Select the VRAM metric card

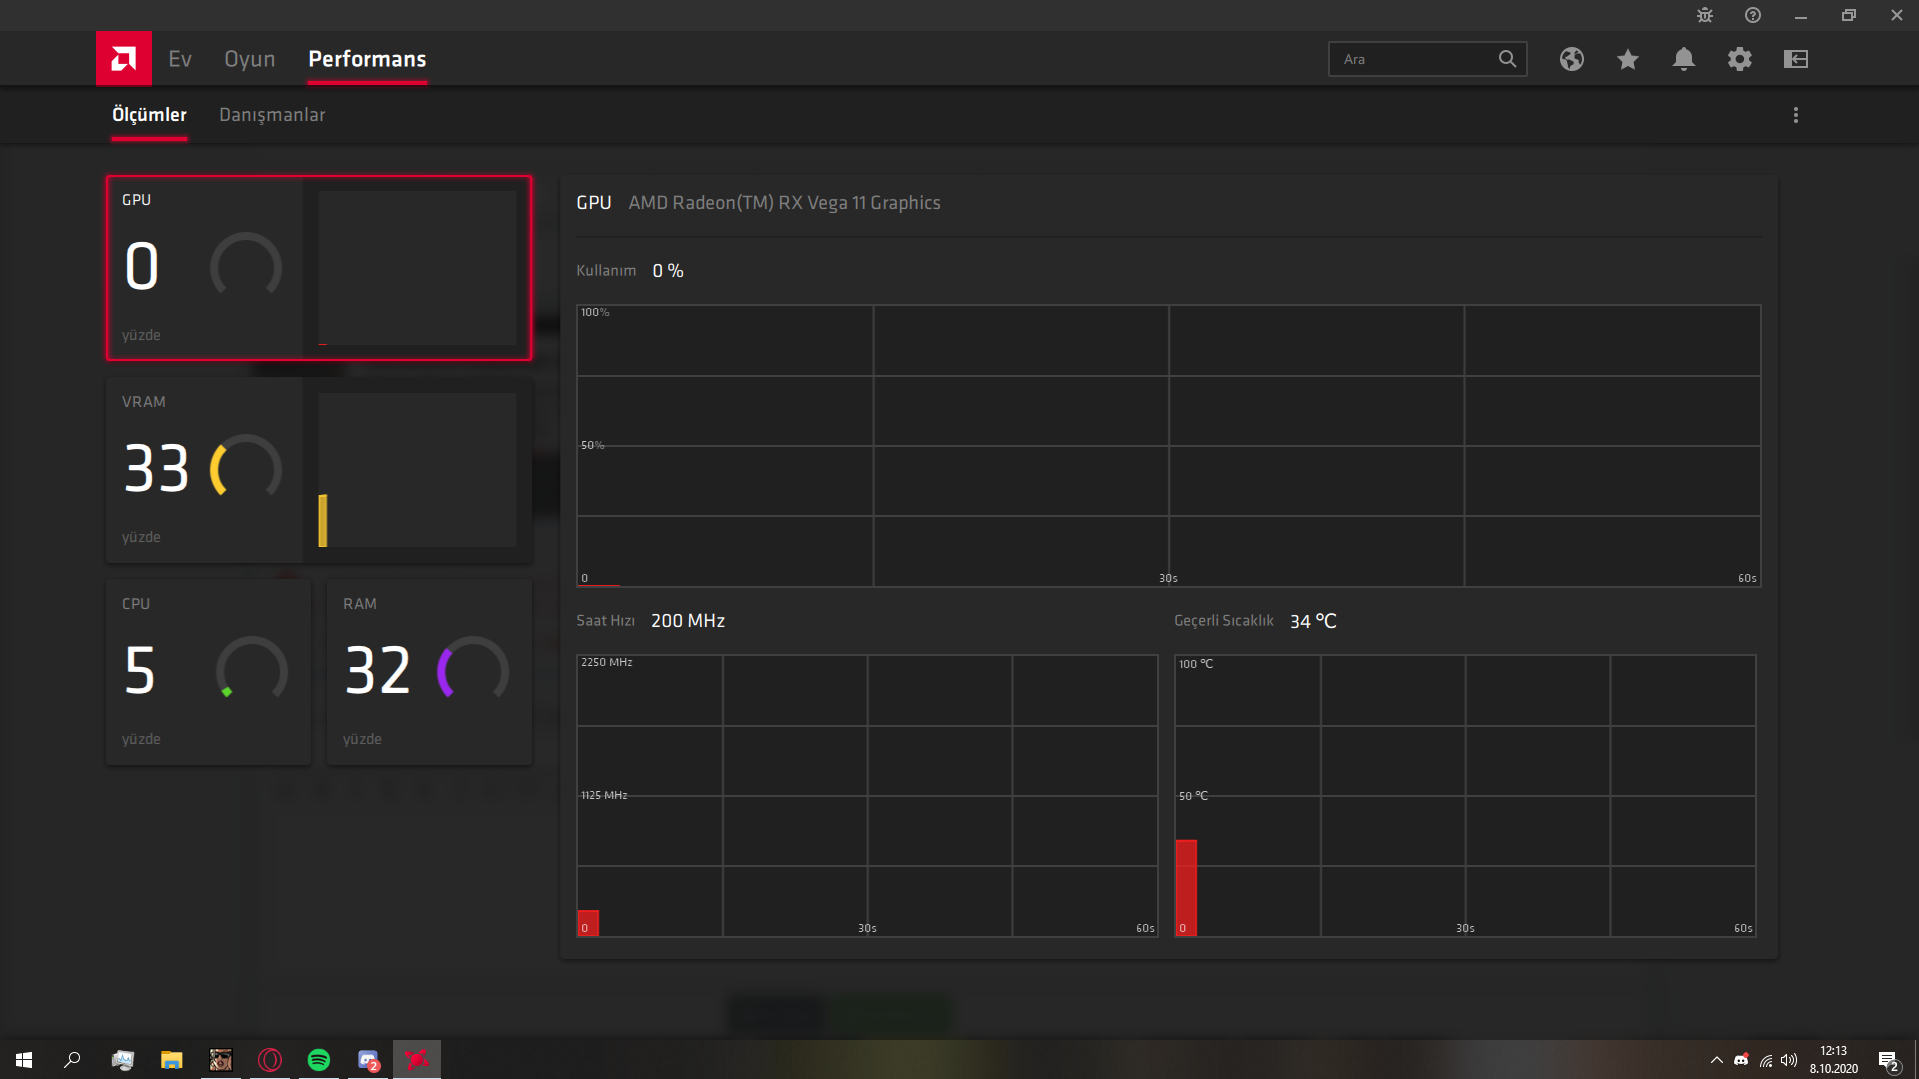319,470
